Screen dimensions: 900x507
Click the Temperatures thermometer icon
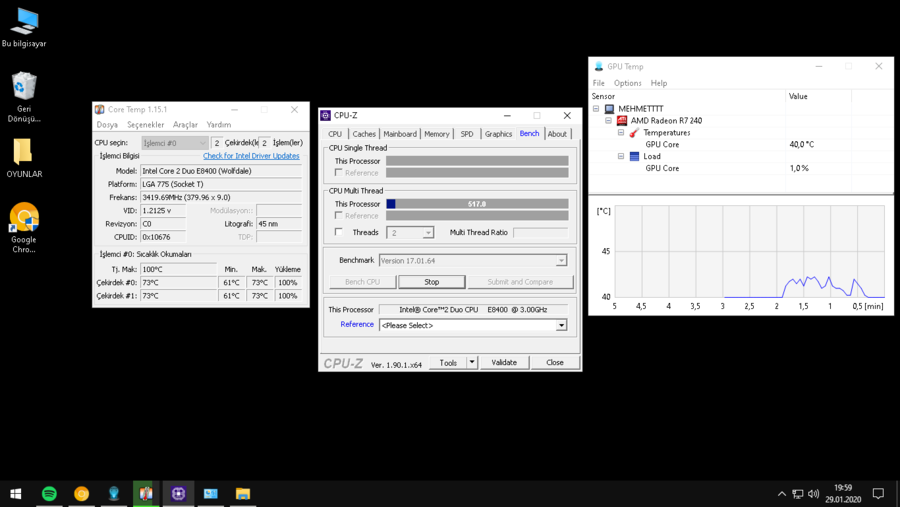pos(634,133)
